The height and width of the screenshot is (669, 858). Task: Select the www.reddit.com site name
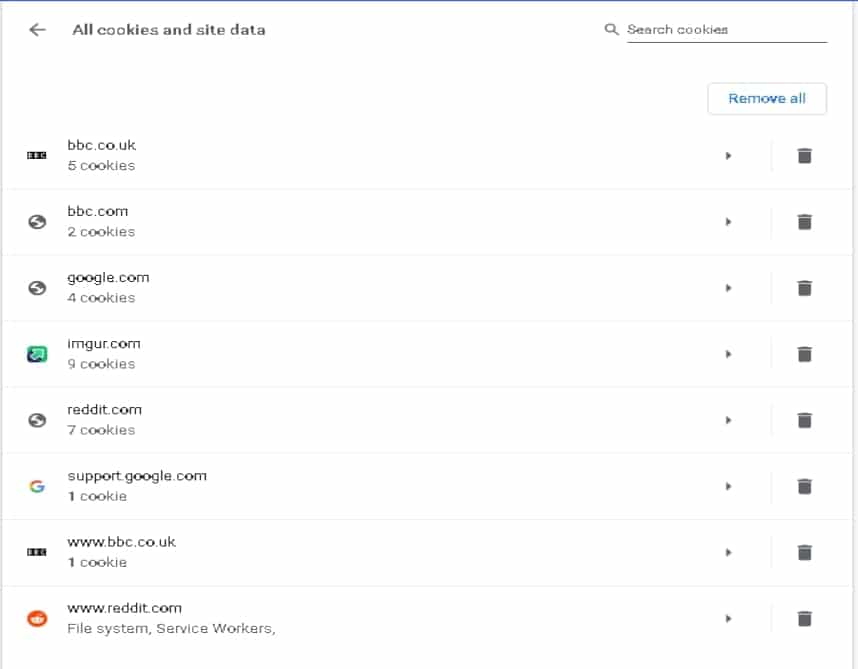tap(125, 608)
